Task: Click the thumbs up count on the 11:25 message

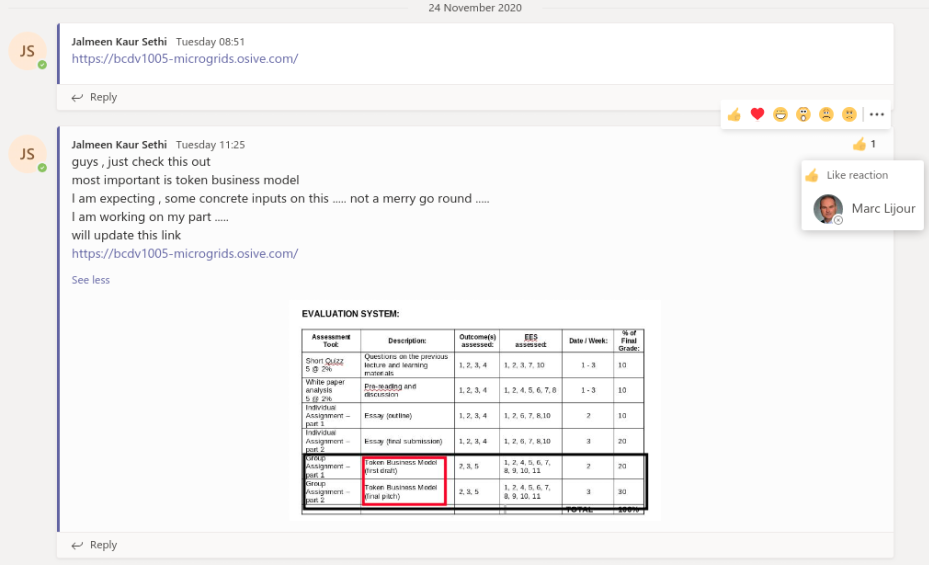Action: pos(864,145)
